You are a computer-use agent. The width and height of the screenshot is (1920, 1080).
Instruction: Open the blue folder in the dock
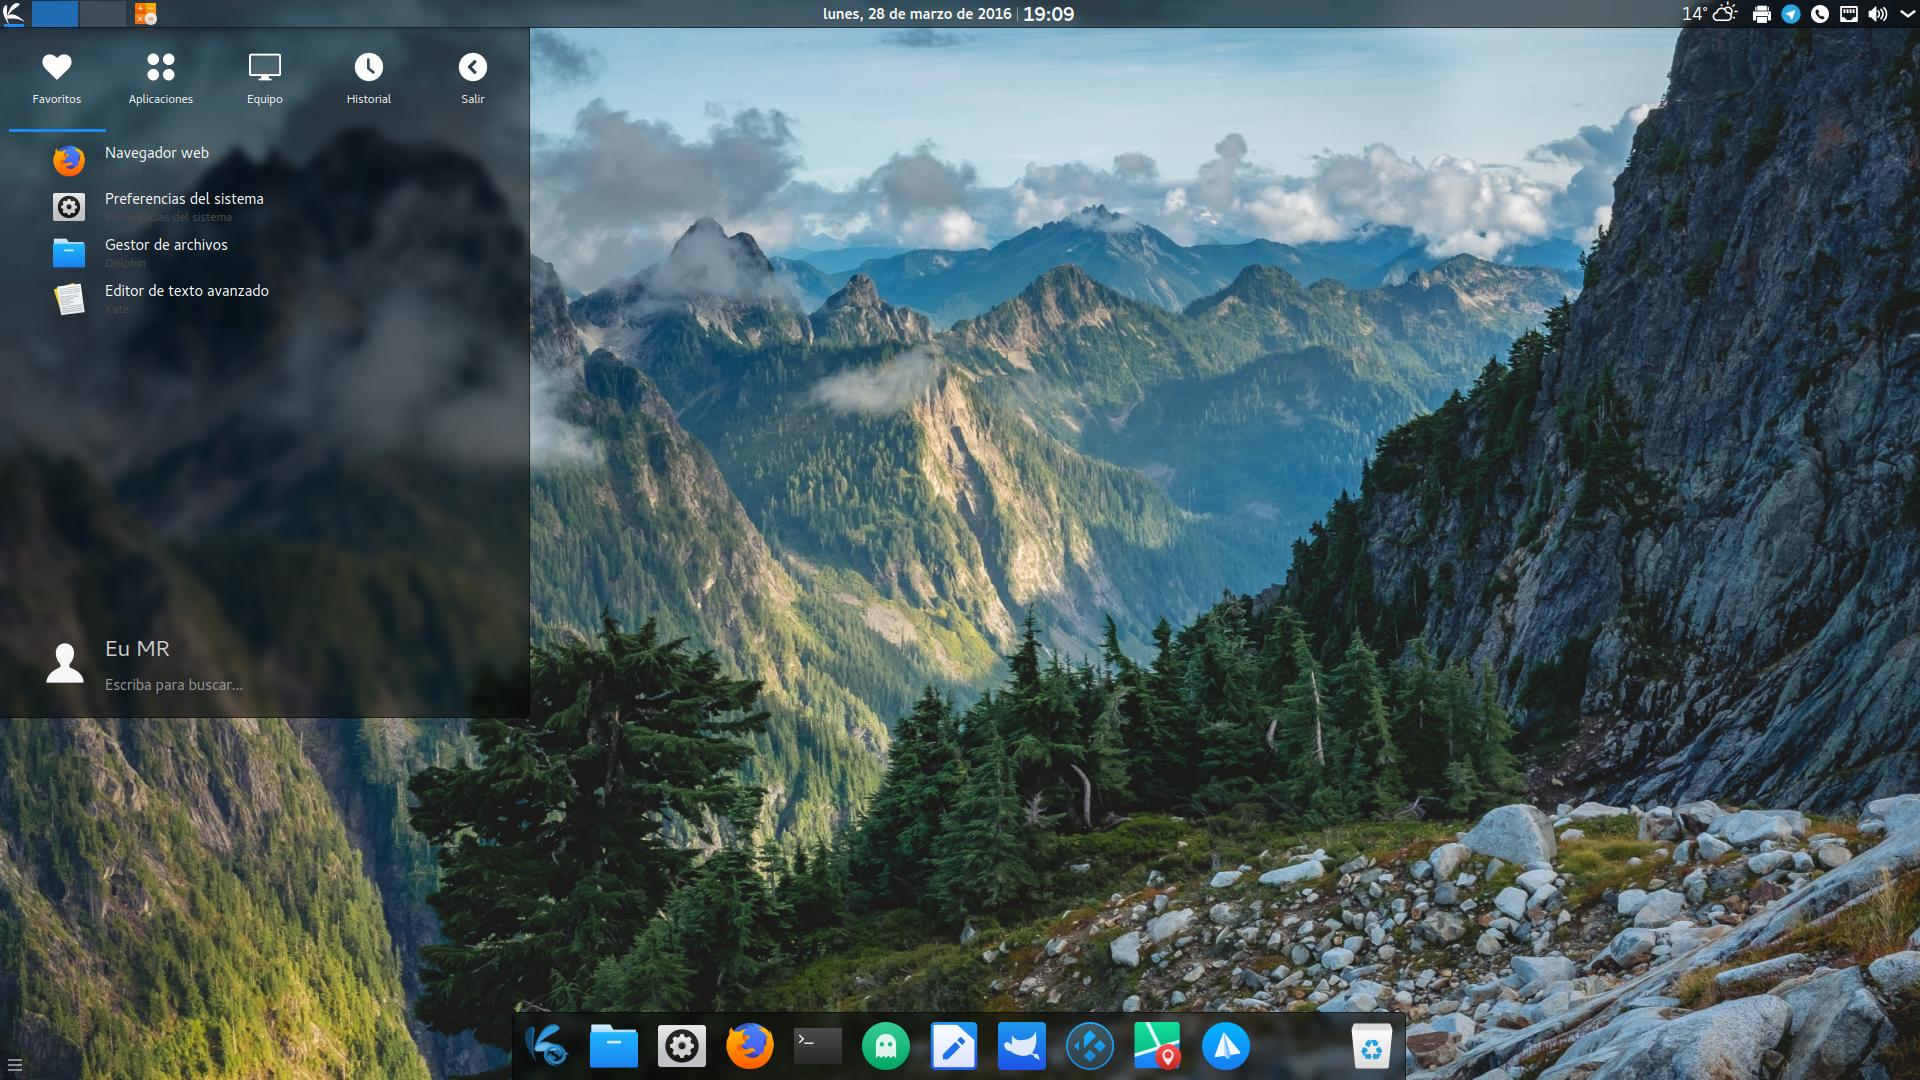(614, 1046)
